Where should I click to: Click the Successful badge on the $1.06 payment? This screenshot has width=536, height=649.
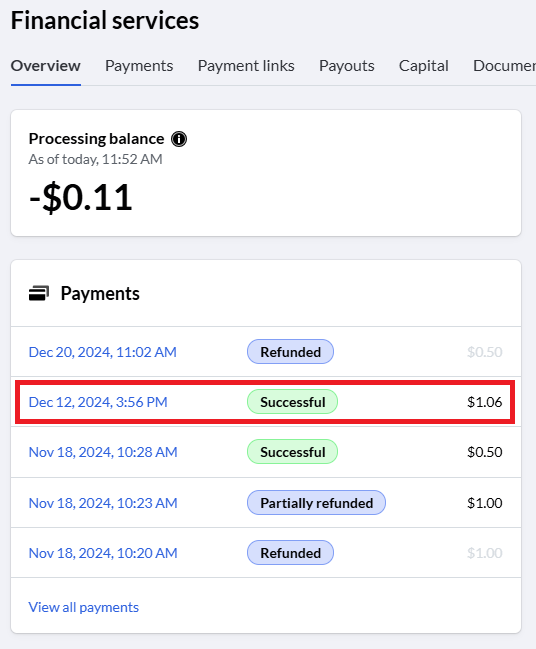pos(292,402)
